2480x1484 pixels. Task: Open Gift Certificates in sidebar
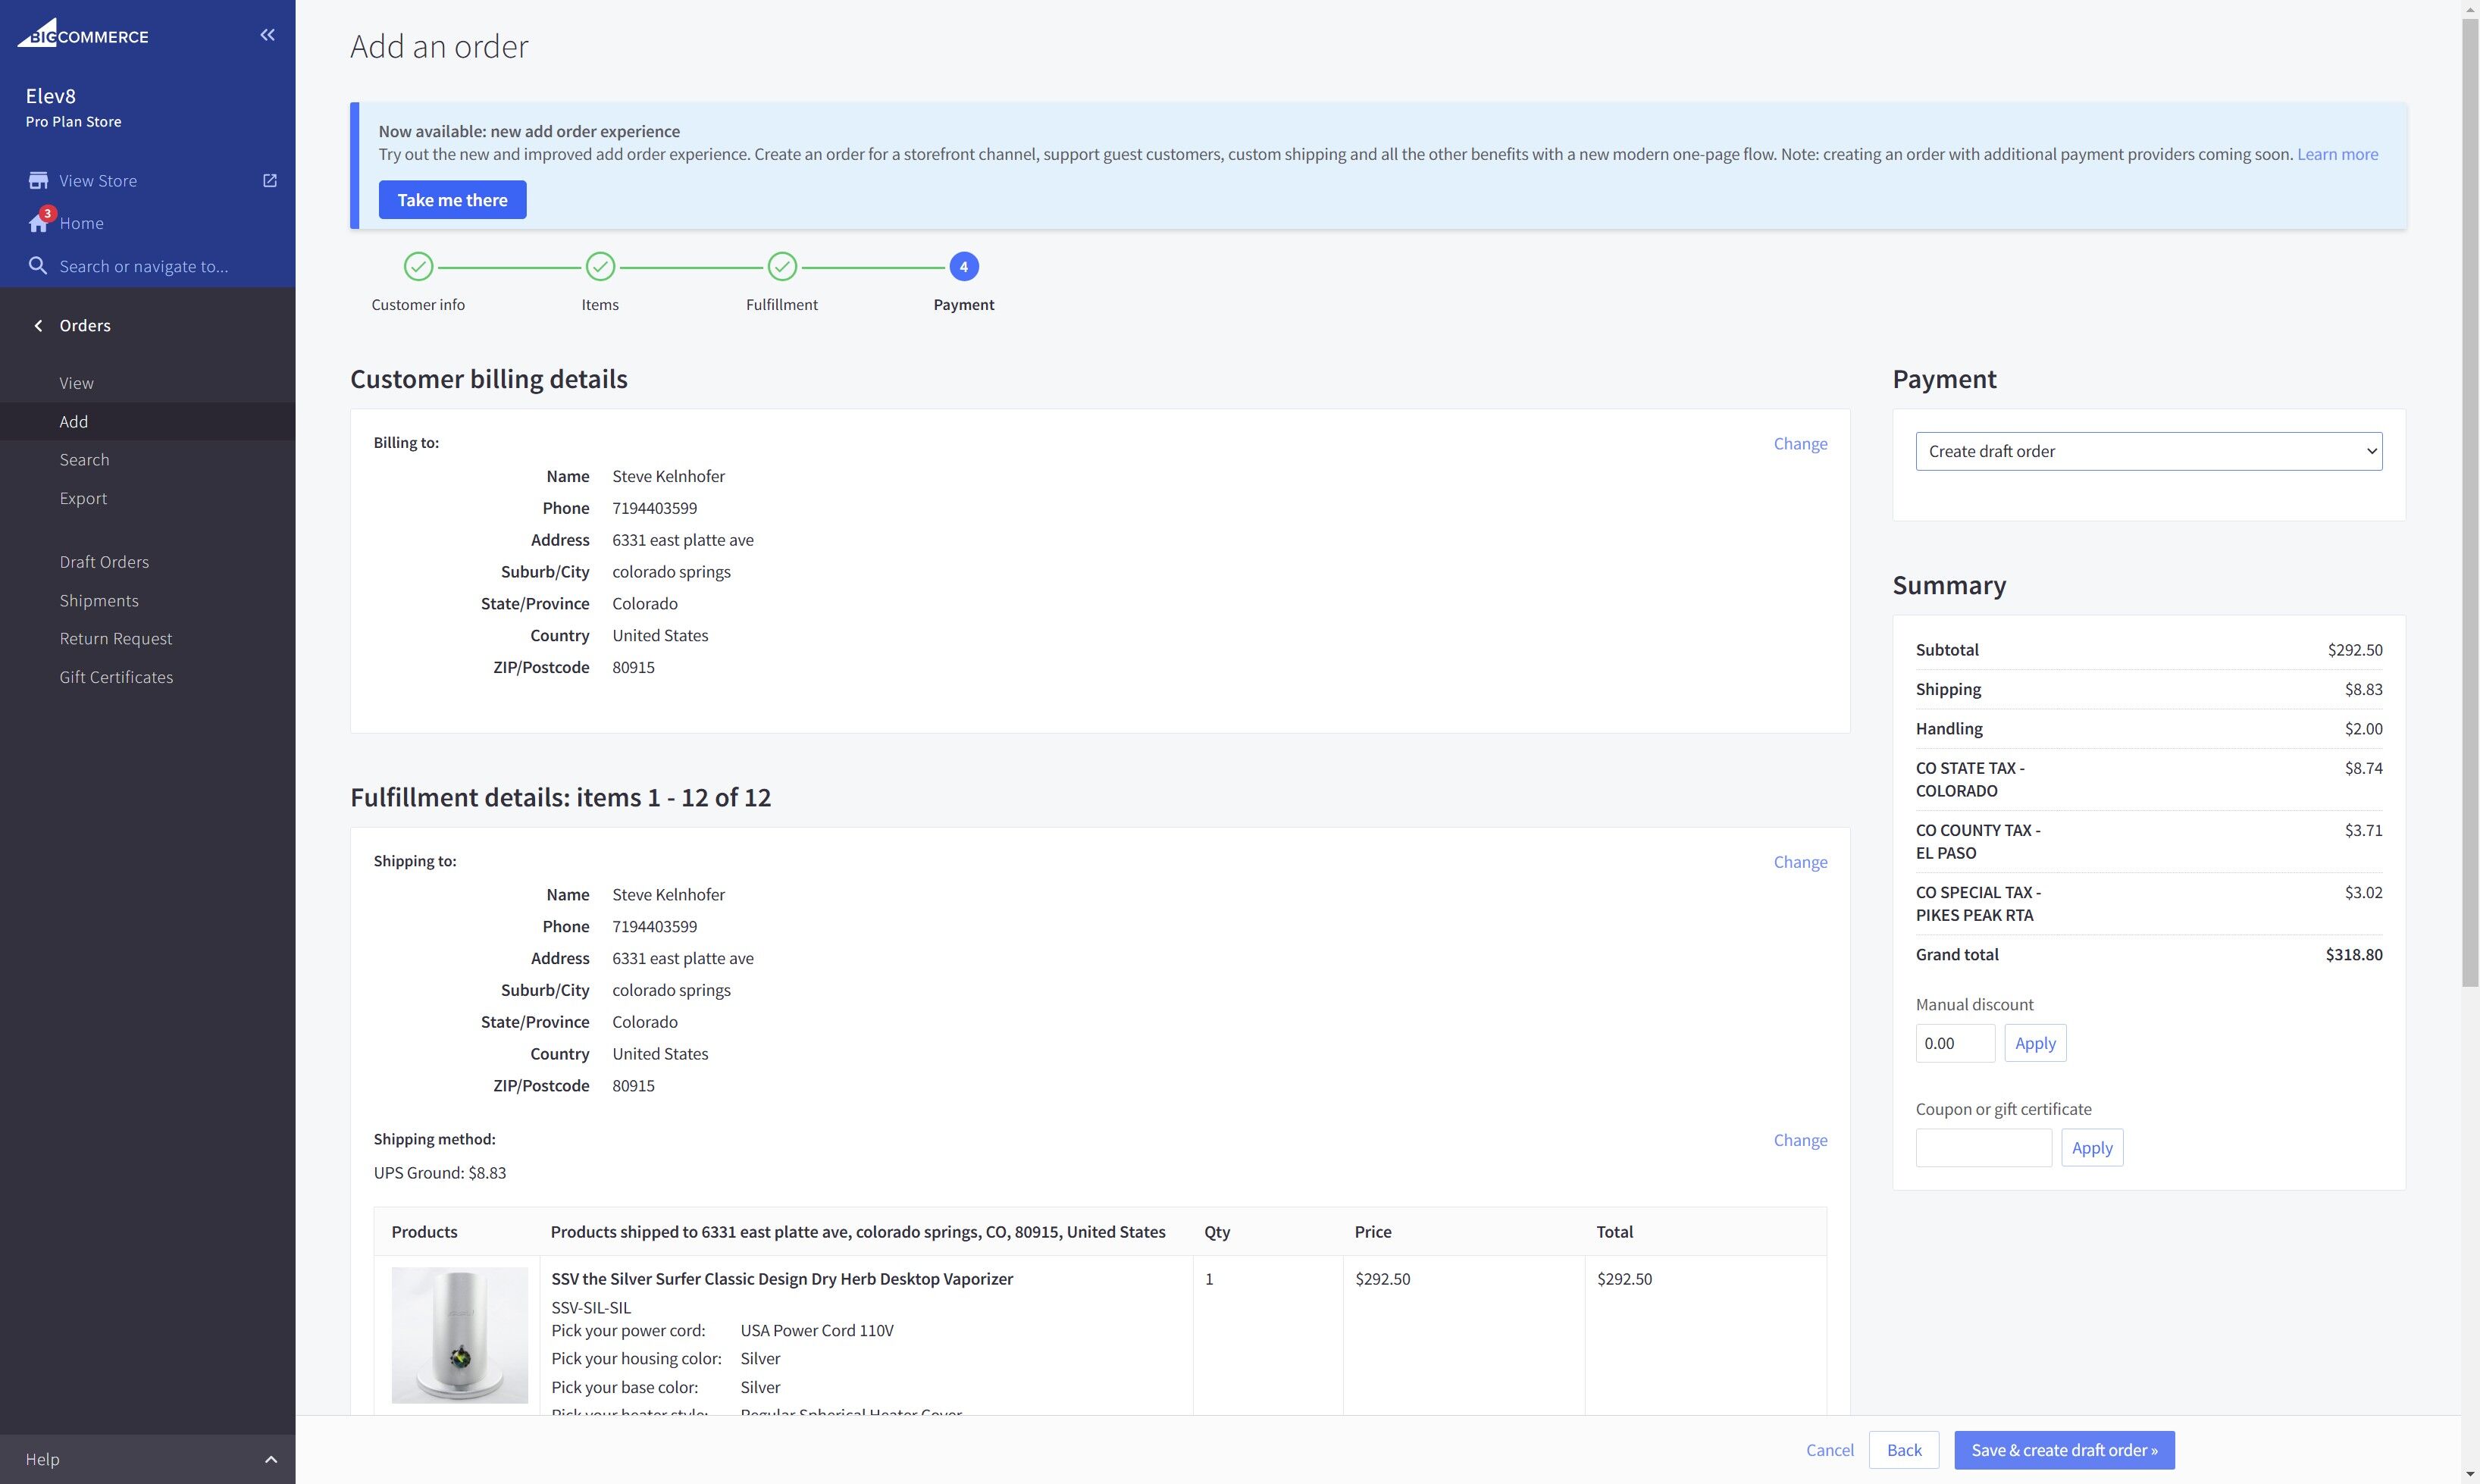coord(116,677)
